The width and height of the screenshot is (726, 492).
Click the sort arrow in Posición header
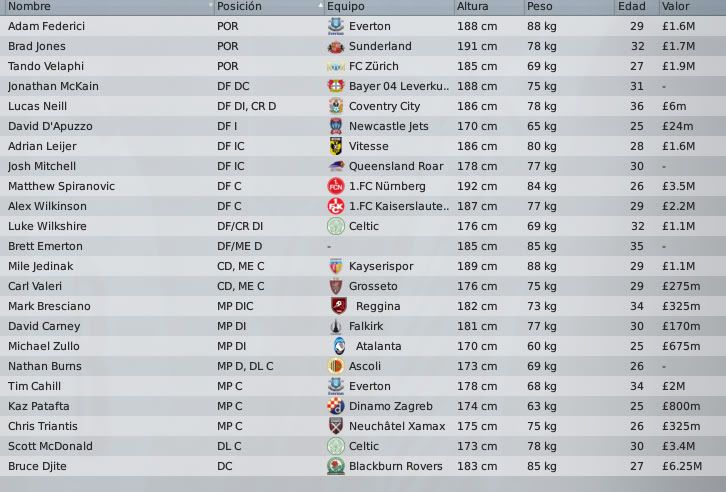click(319, 6)
